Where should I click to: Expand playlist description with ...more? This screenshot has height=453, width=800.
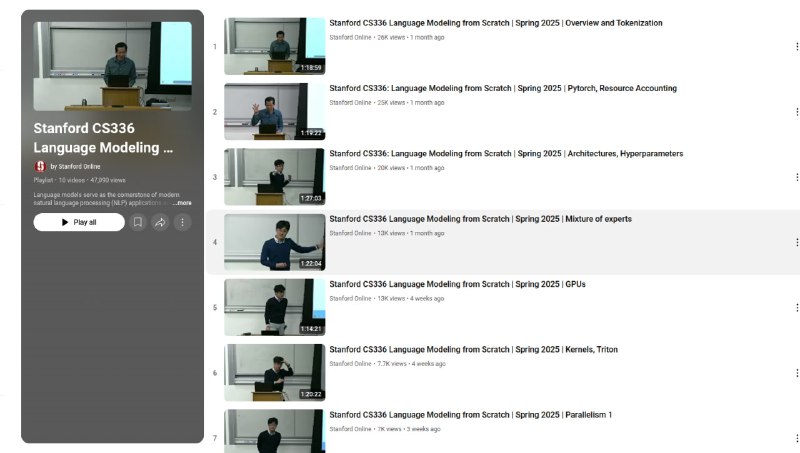coord(182,203)
